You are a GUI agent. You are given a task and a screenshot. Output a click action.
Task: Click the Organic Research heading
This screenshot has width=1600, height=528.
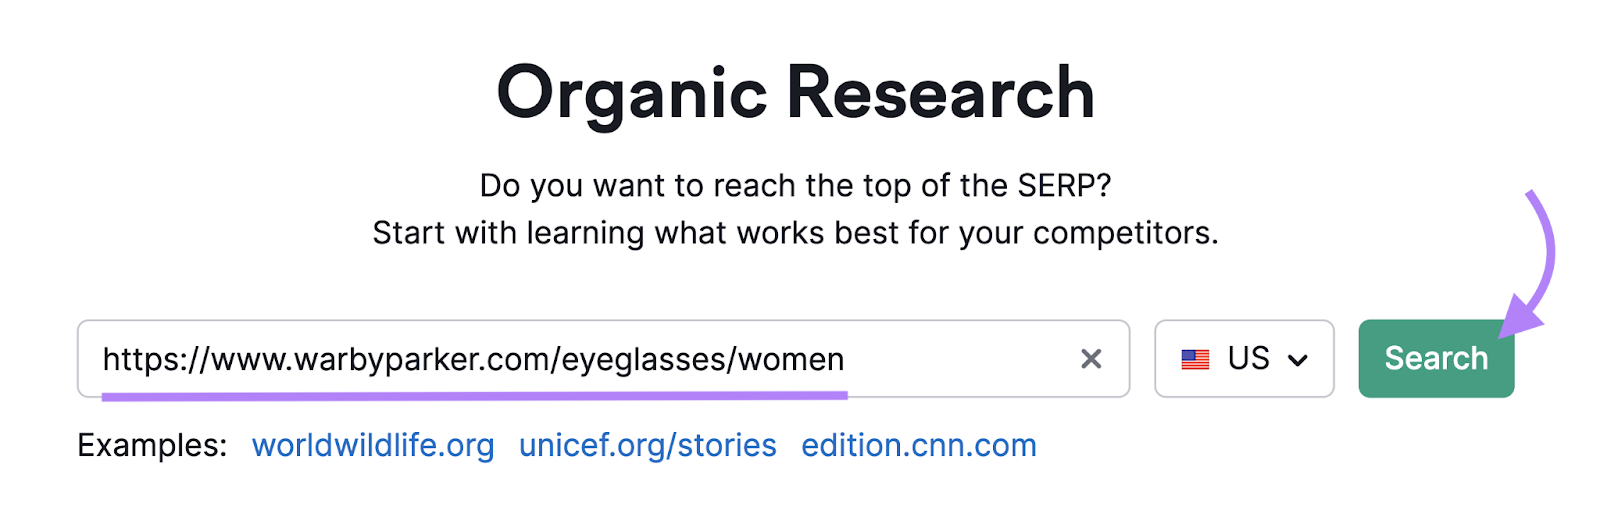pos(795,93)
